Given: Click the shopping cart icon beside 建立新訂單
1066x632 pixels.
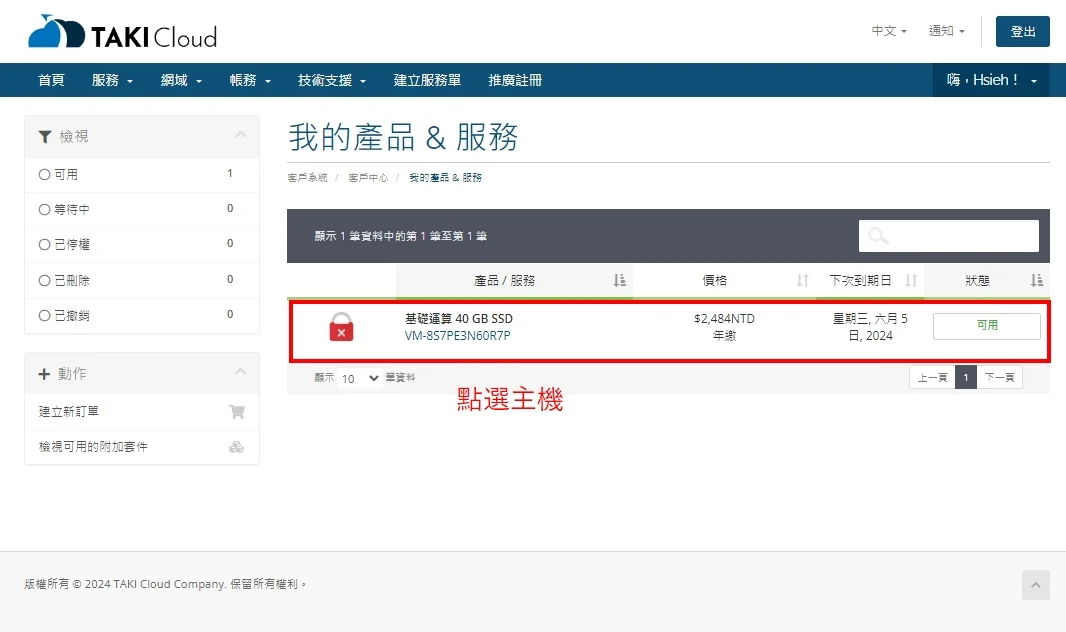Looking at the screenshot, I should click(237, 411).
